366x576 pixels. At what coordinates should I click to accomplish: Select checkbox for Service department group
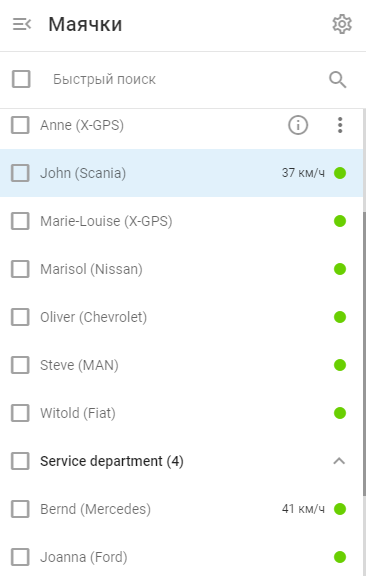point(20,461)
